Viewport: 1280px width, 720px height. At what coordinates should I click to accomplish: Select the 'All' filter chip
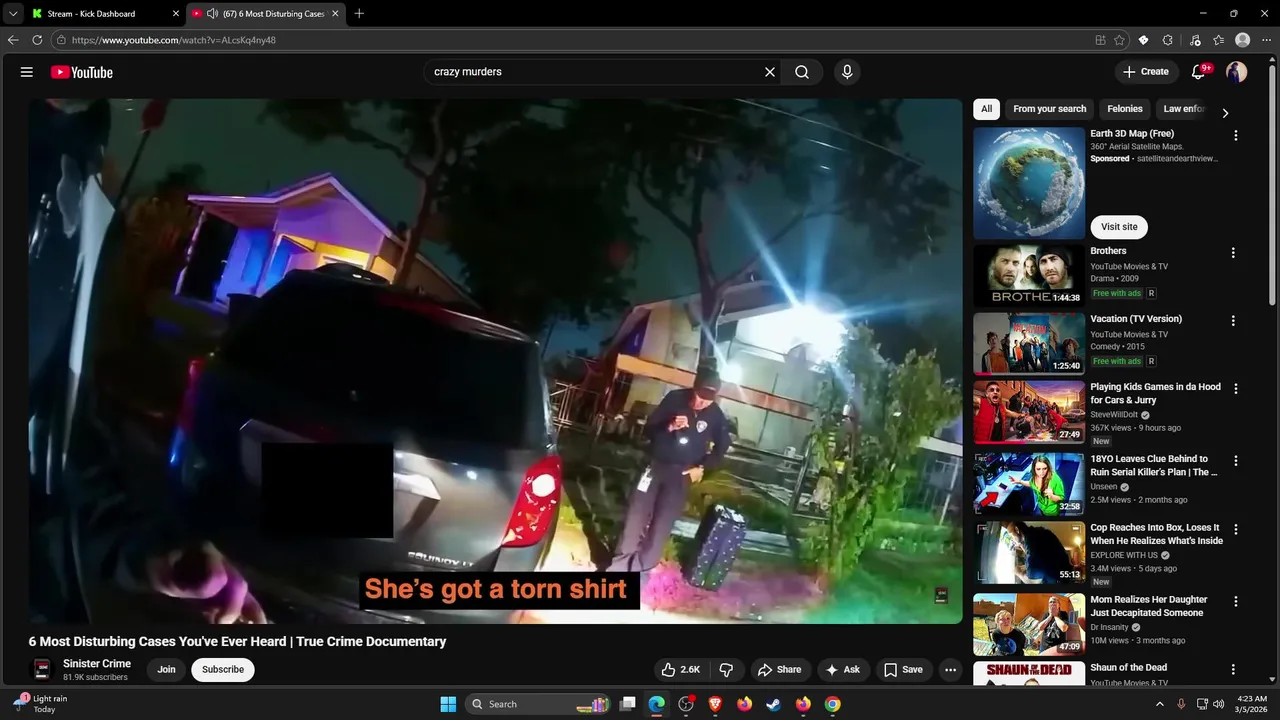(x=986, y=109)
